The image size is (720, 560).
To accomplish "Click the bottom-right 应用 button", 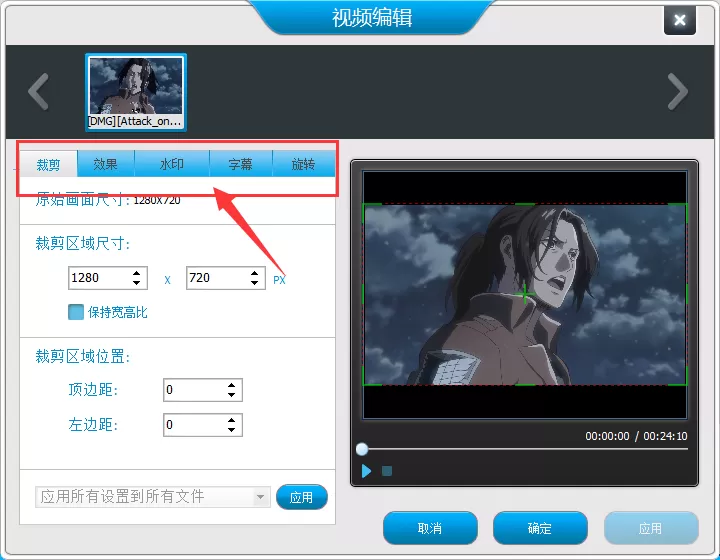I will pyautogui.click(x=651, y=528).
